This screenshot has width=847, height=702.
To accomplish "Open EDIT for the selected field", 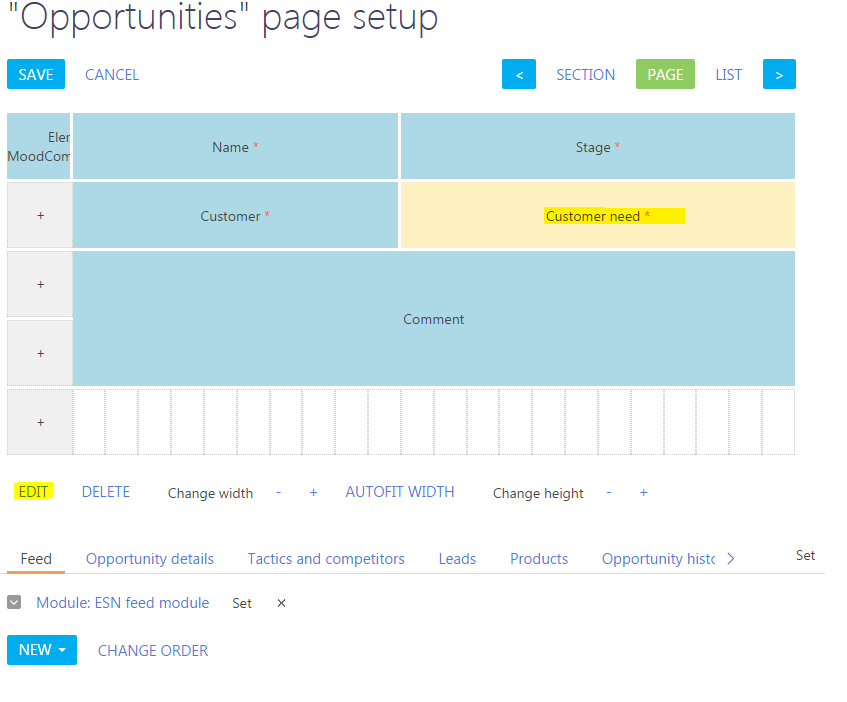I will coord(33,492).
